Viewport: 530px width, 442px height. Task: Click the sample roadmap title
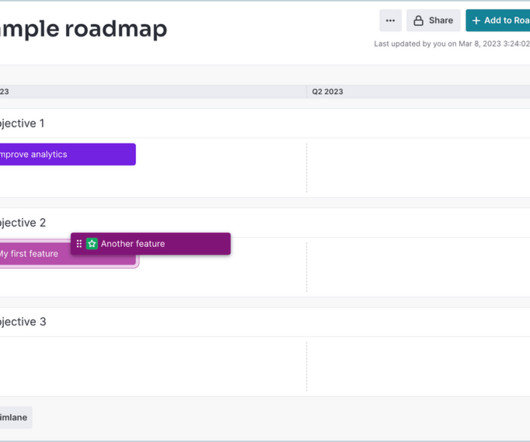[83, 29]
